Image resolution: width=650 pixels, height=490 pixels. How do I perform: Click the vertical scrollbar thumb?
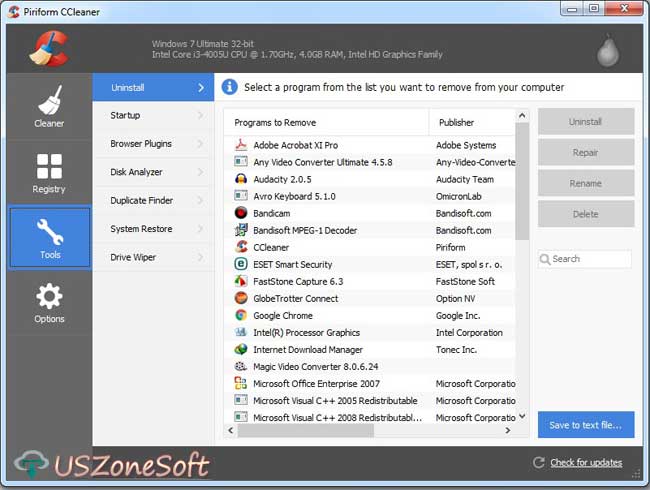pyautogui.click(x=522, y=181)
